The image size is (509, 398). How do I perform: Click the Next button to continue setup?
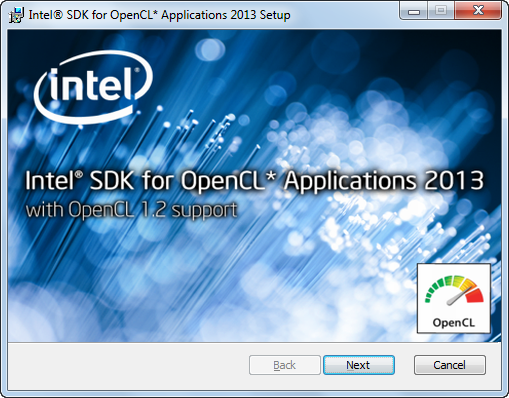tap(359, 365)
